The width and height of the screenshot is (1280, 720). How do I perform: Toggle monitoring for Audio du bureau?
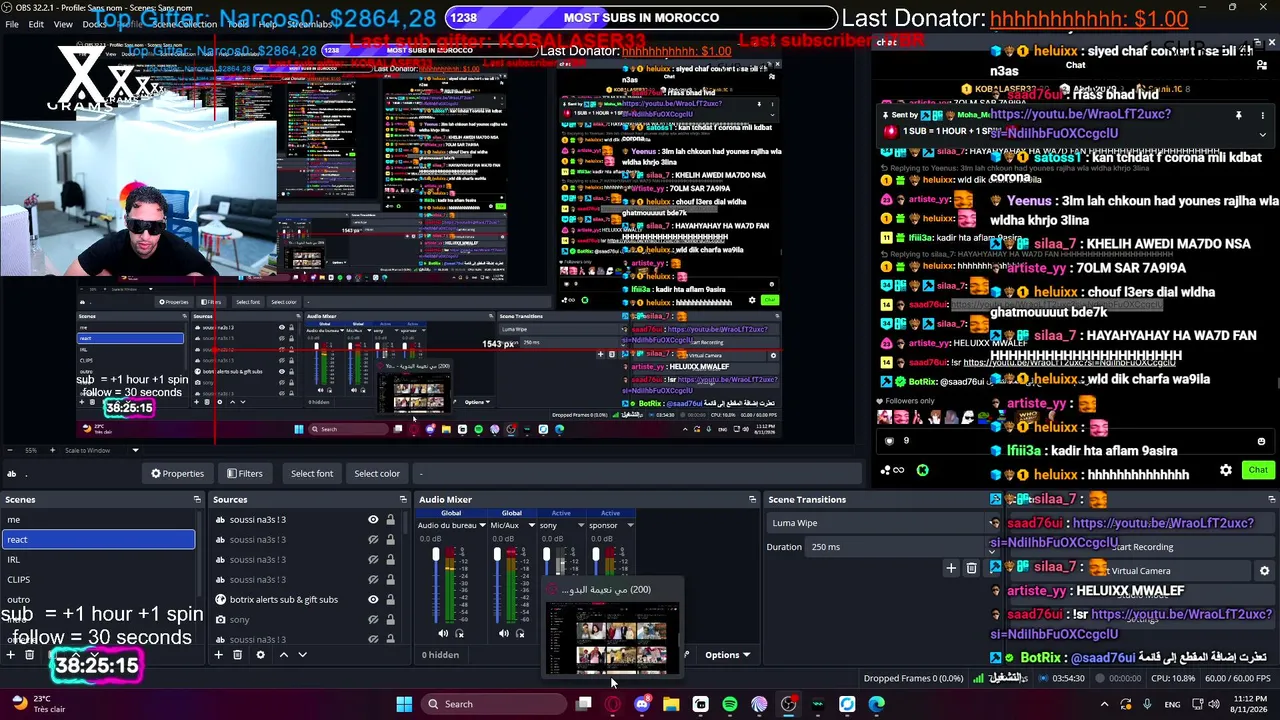(459, 633)
